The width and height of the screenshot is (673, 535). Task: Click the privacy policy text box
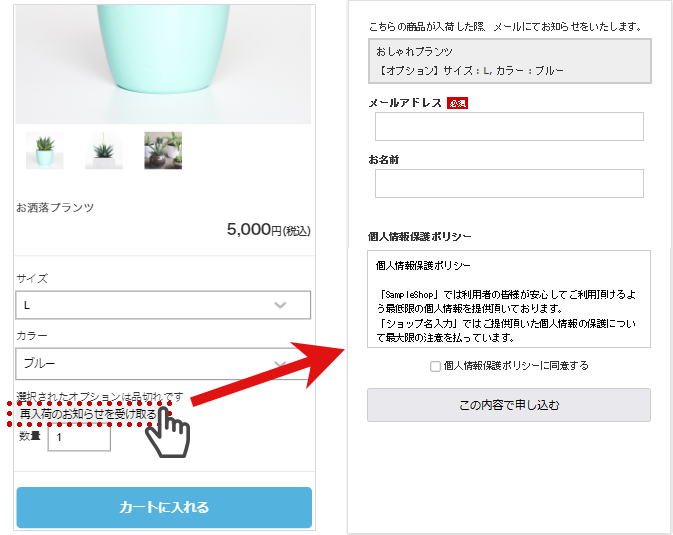pyautogui.click(x=509, y=299)
